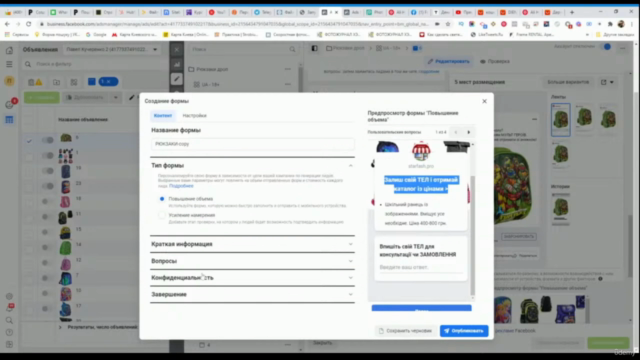Open settings gear icon in sidebar

tap(9, 296)
